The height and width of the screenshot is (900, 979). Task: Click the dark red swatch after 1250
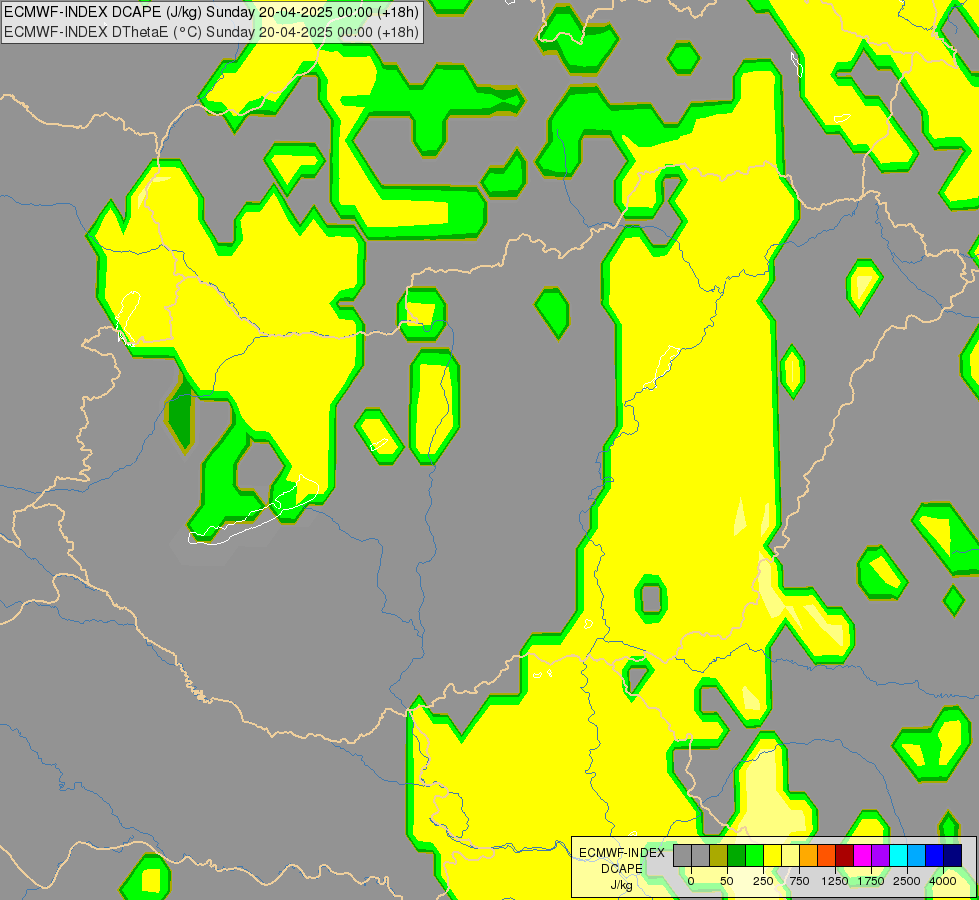click(845, 856)
